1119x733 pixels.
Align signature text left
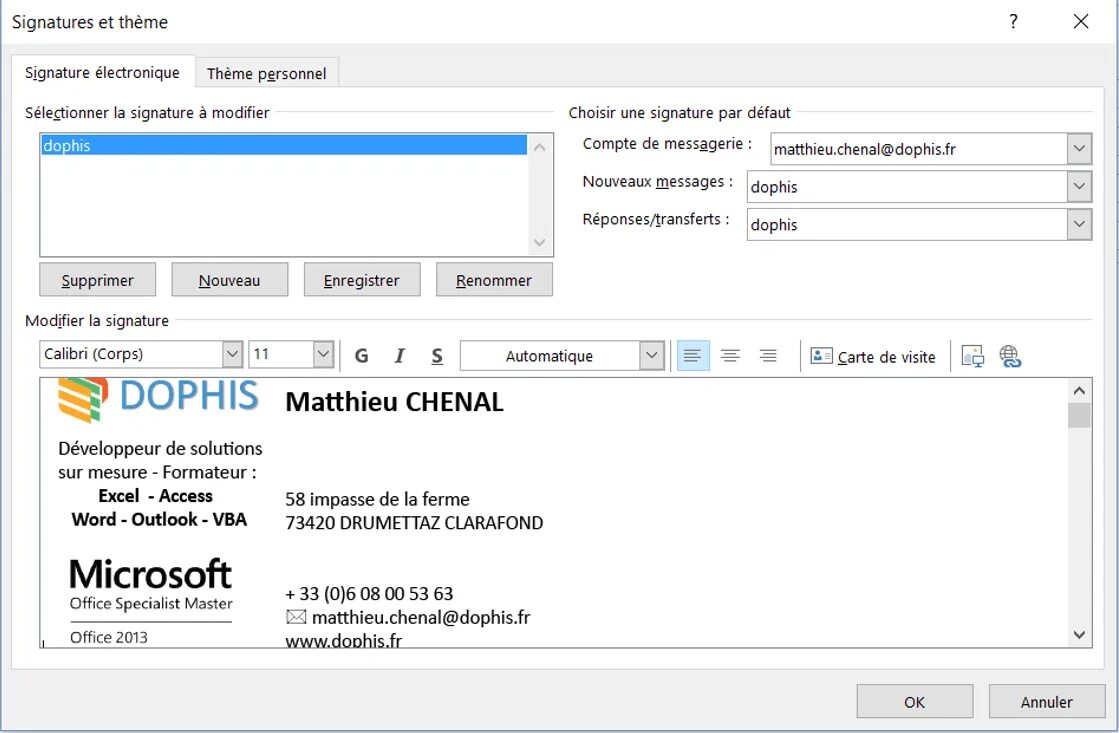(692, 355)
